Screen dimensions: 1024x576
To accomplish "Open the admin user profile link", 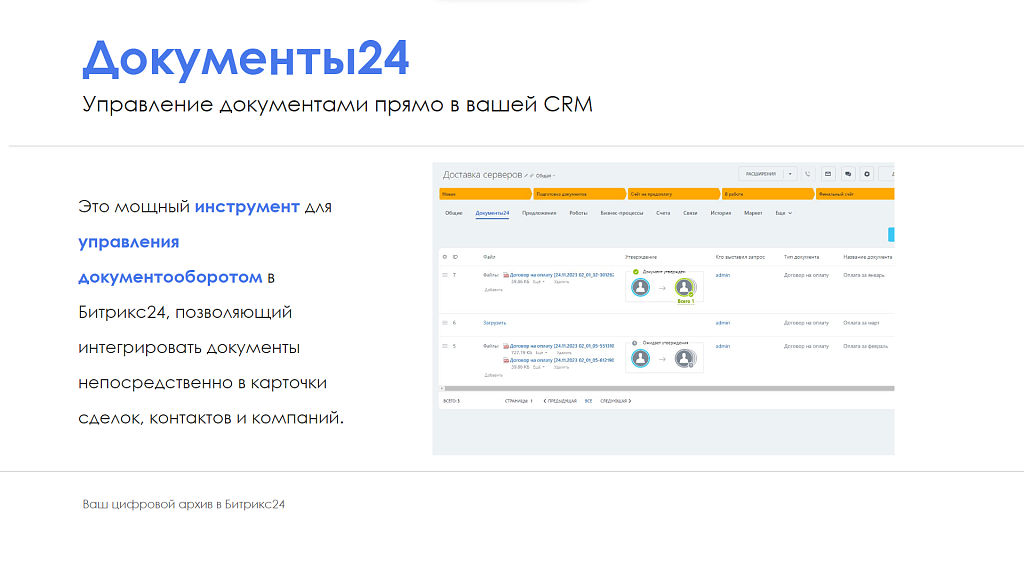I will click(x=722, y=274).
